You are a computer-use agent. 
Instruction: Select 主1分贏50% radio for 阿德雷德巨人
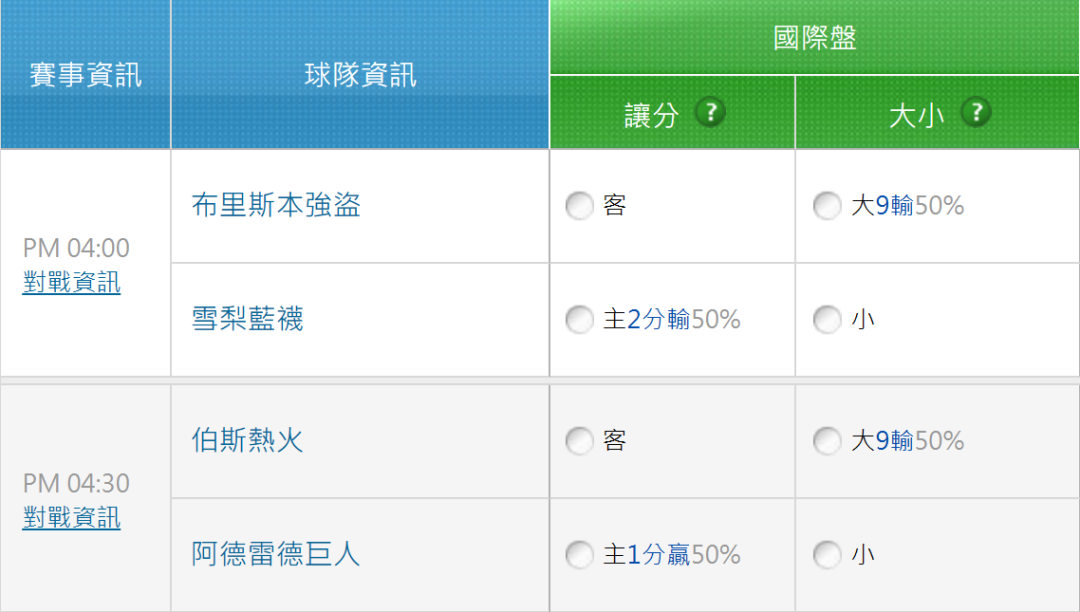[579, 555]
